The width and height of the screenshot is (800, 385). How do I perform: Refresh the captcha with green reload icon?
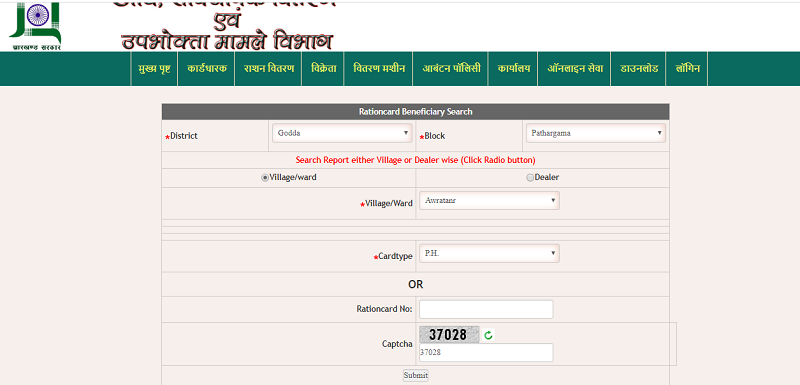[488, 335]
